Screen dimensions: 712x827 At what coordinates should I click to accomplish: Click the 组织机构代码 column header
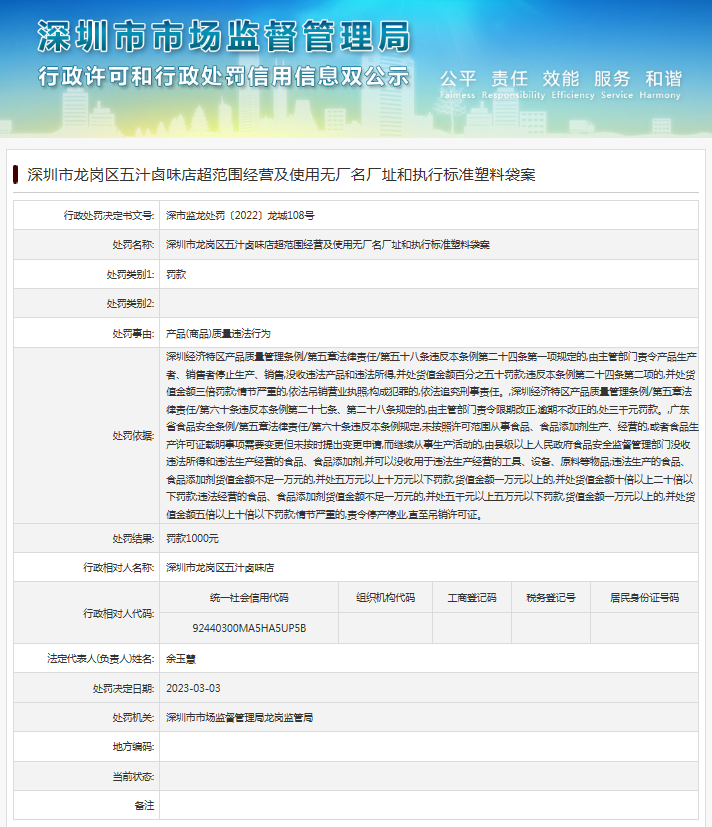tap(386, 598)
